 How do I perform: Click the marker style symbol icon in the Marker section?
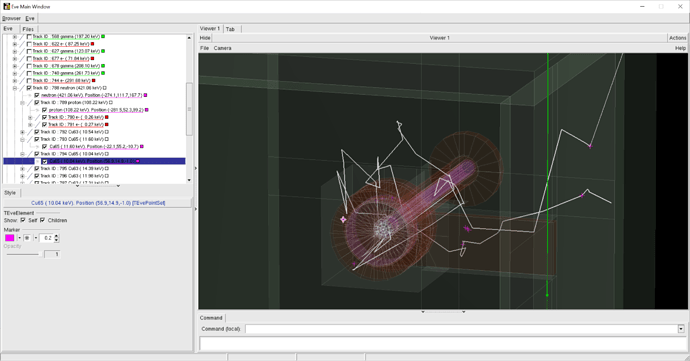point(27,238)
